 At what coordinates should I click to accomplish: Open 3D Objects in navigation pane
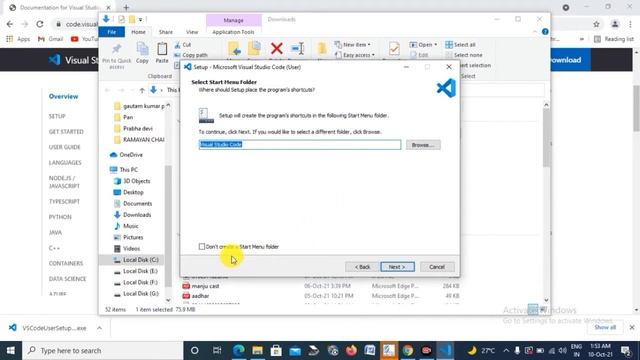(x=132, y=181)
